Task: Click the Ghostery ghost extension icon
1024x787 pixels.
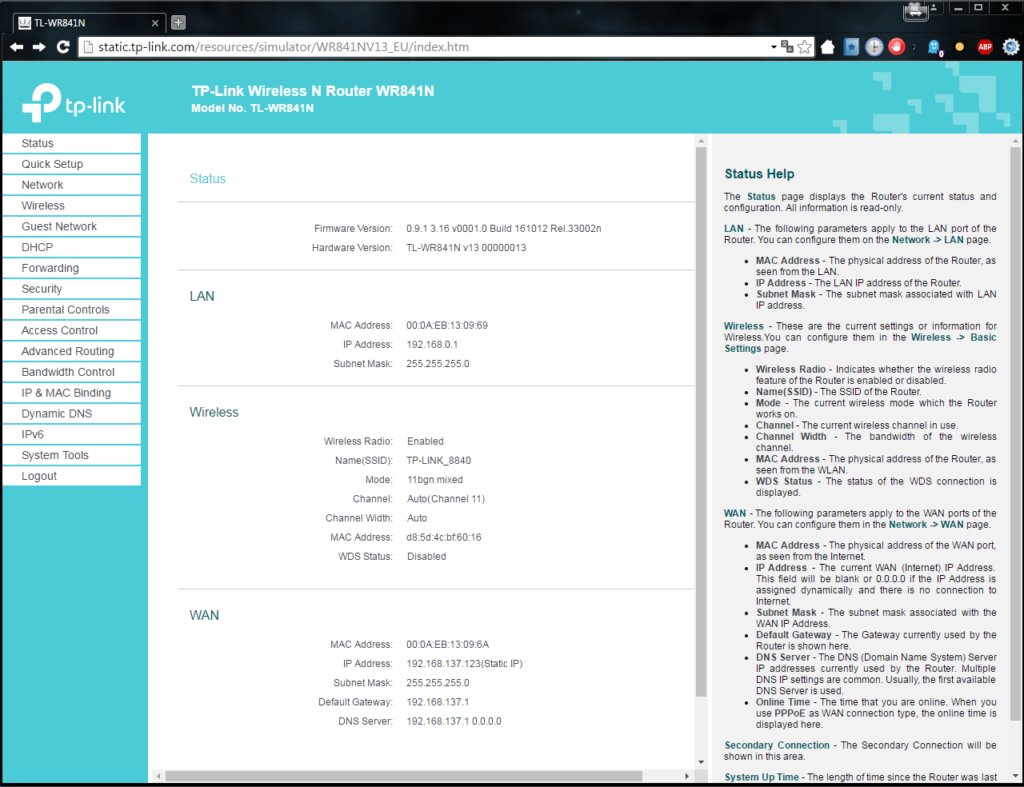Action: pyautogui.click(x=933, y=47)
